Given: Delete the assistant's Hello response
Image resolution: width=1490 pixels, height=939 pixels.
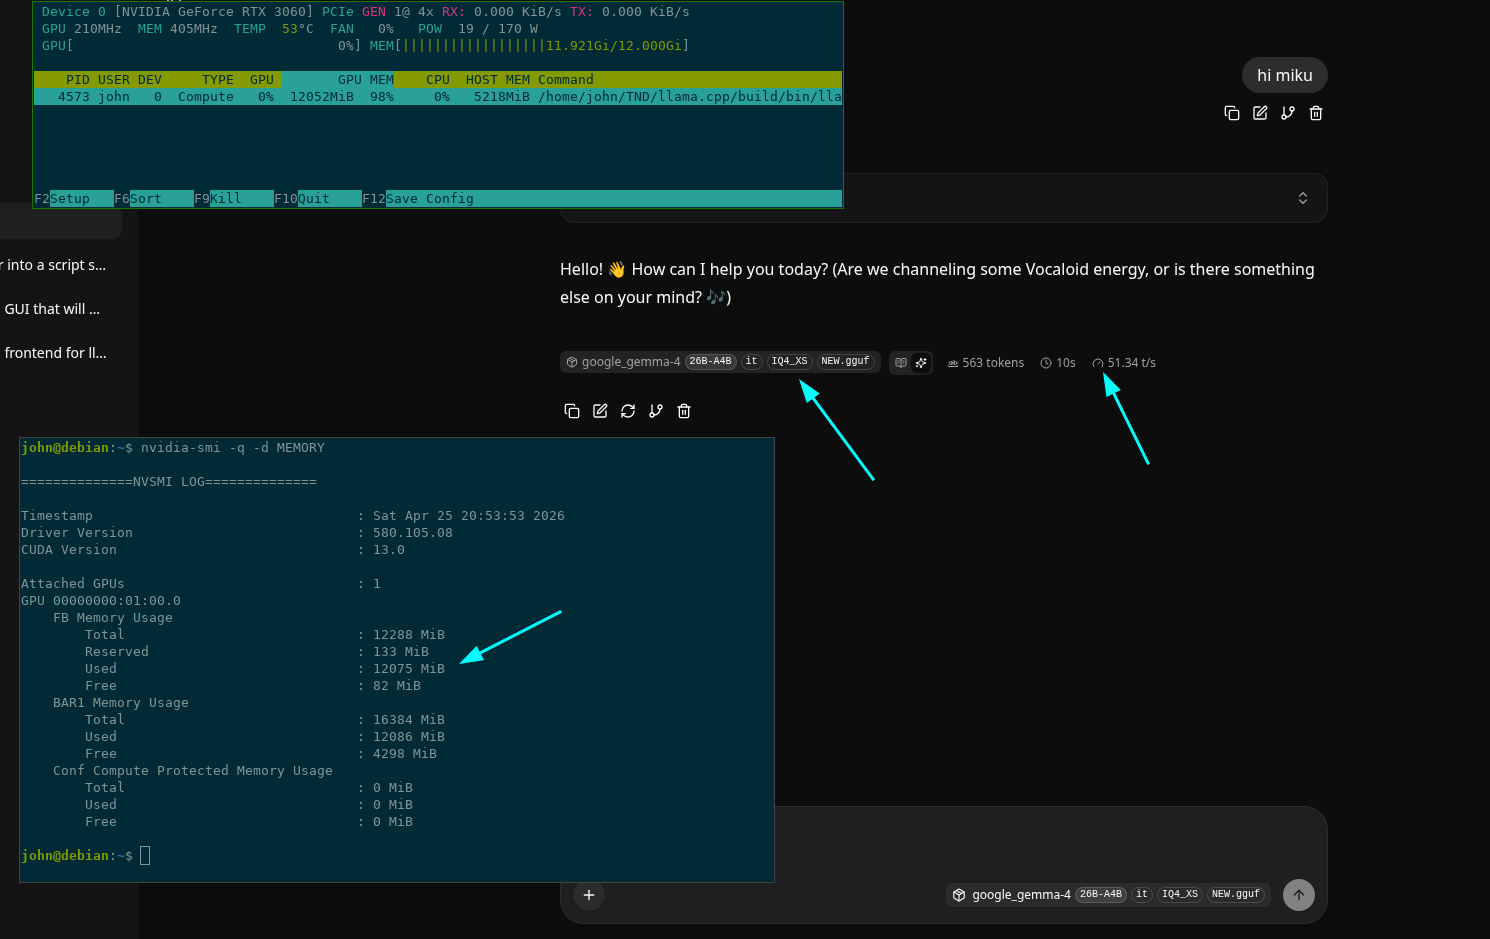Looking at the screenshot, I should [684, 411].
